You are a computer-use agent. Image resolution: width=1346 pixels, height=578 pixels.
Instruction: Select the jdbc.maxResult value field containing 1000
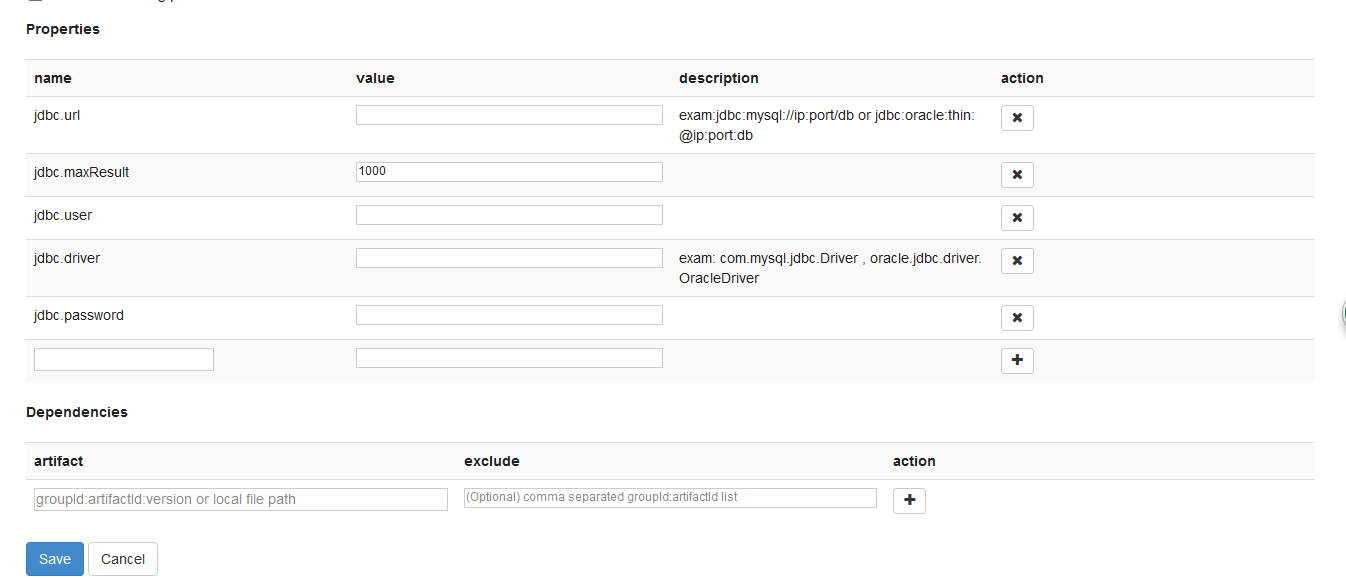click(x=509, y=172)
